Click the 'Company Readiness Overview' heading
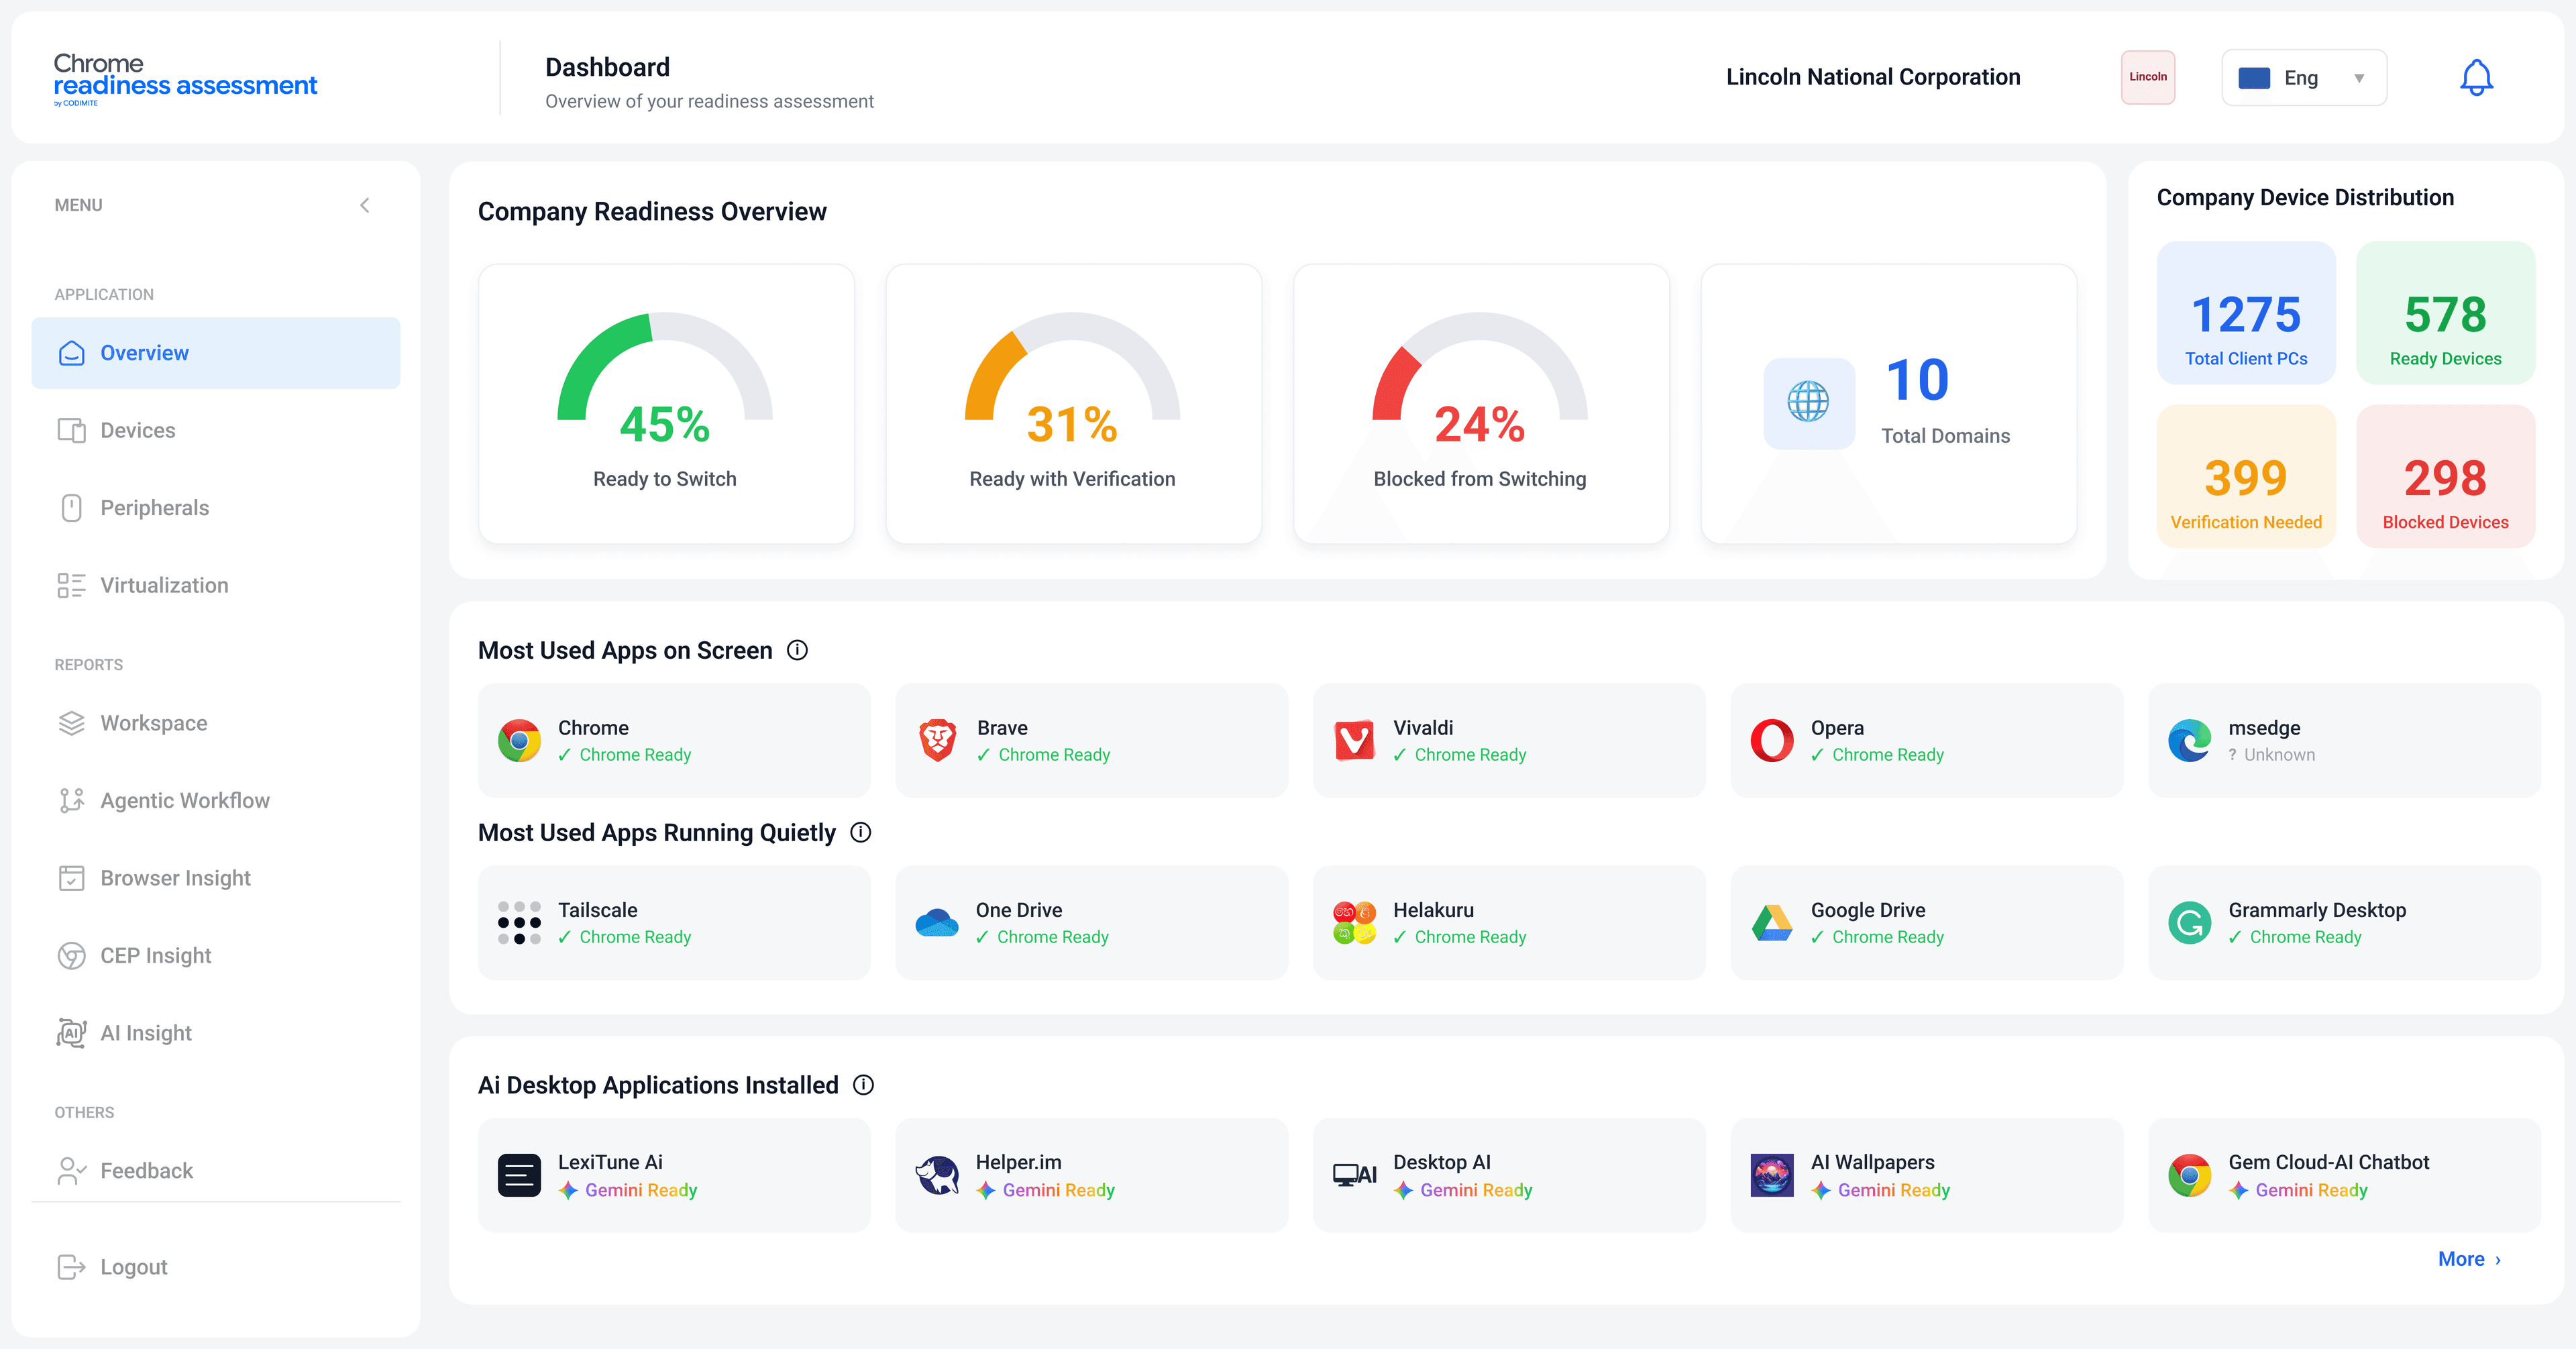The height and width of the screenshot is (1349, 2576). coord(652,212)
